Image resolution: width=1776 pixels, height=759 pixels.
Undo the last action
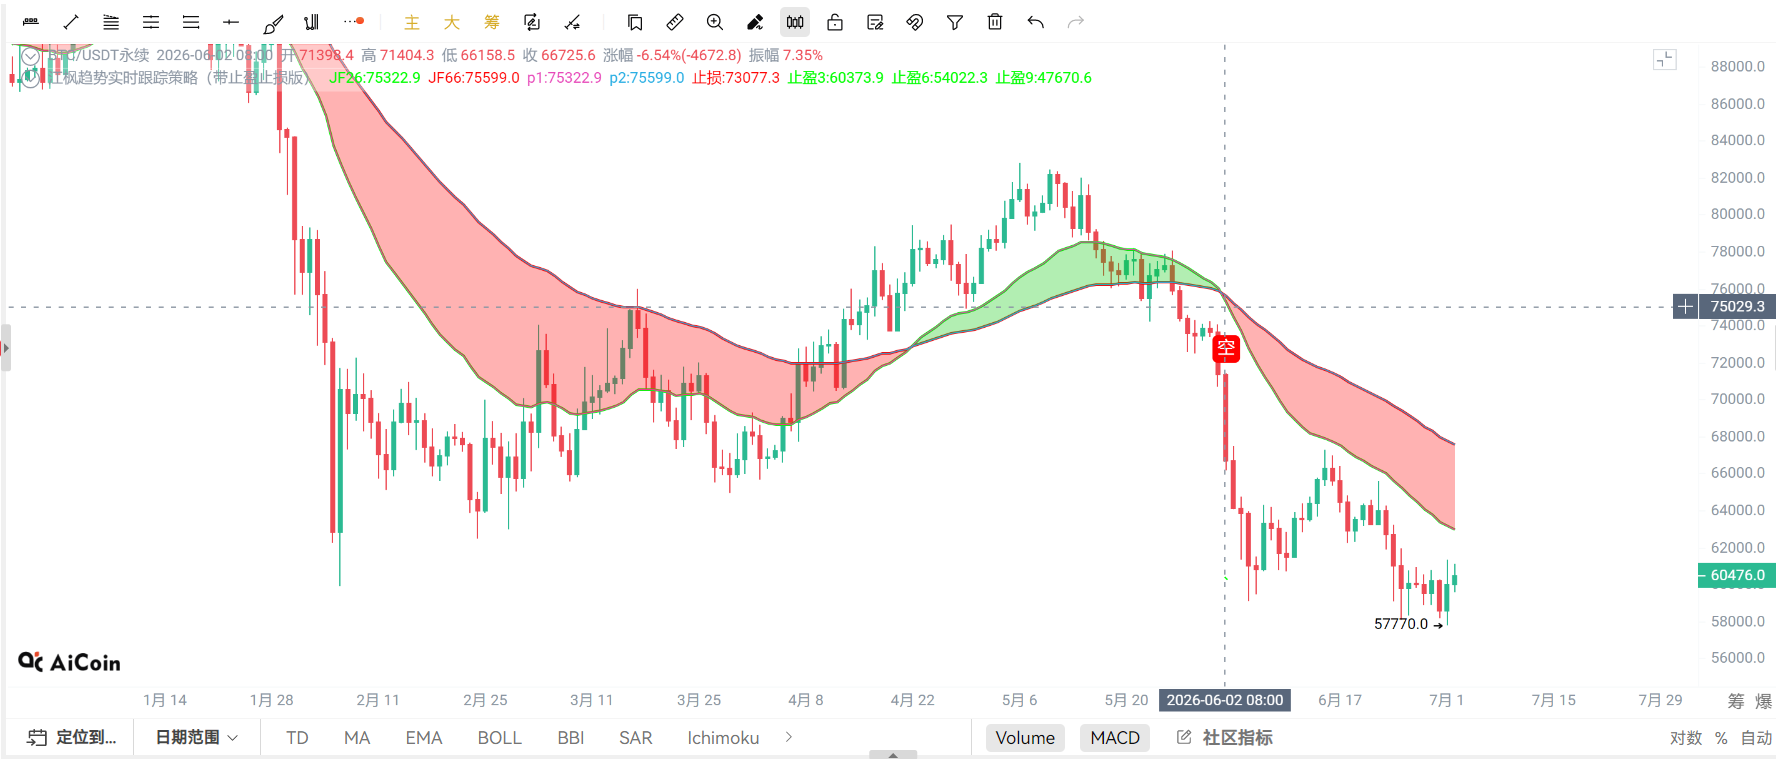click(1036, 22)
